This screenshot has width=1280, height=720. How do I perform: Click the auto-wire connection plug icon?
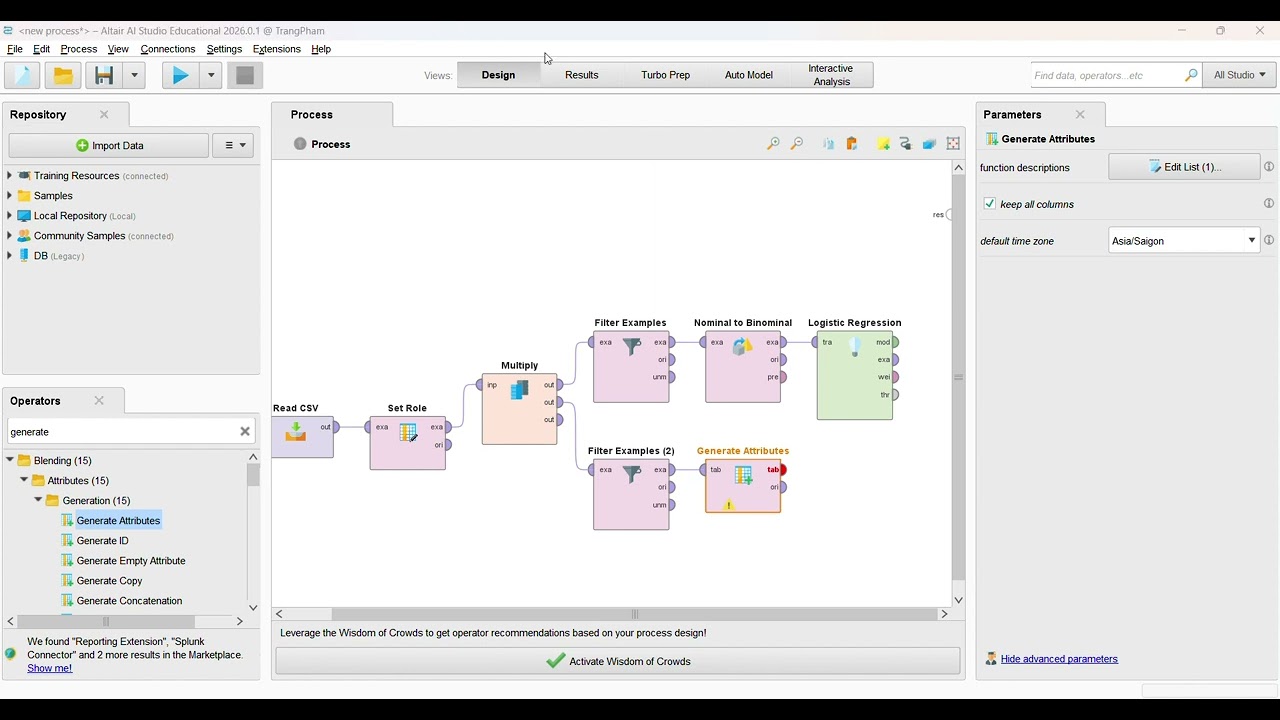(x=906, y=145)
